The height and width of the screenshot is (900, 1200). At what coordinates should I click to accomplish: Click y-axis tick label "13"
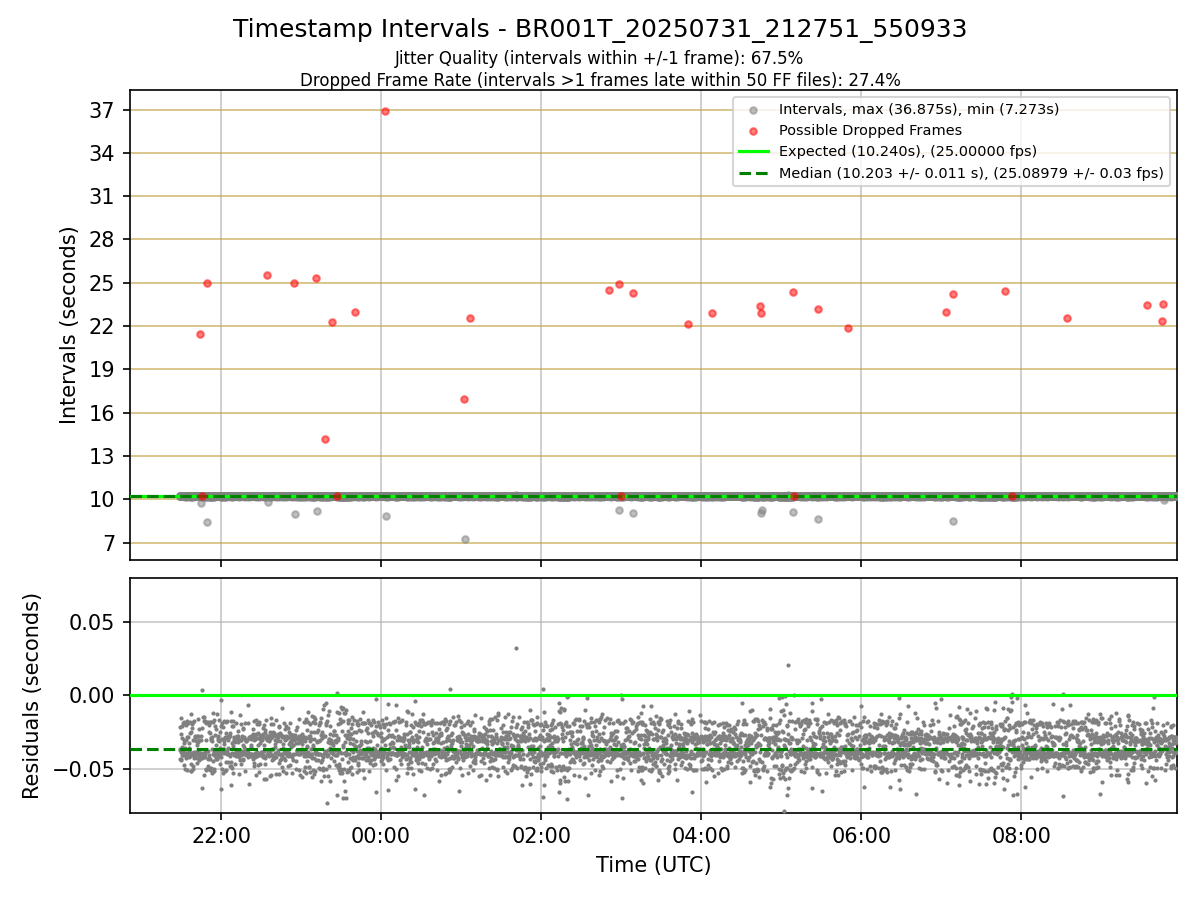(103, 456)
